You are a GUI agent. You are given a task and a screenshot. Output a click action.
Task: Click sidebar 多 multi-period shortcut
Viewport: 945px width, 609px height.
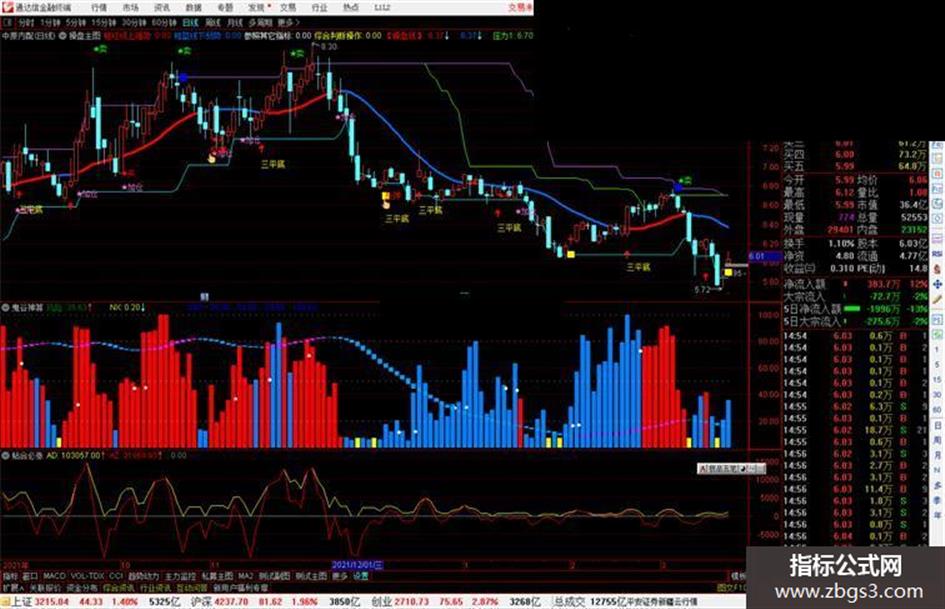tap(937, 485)
